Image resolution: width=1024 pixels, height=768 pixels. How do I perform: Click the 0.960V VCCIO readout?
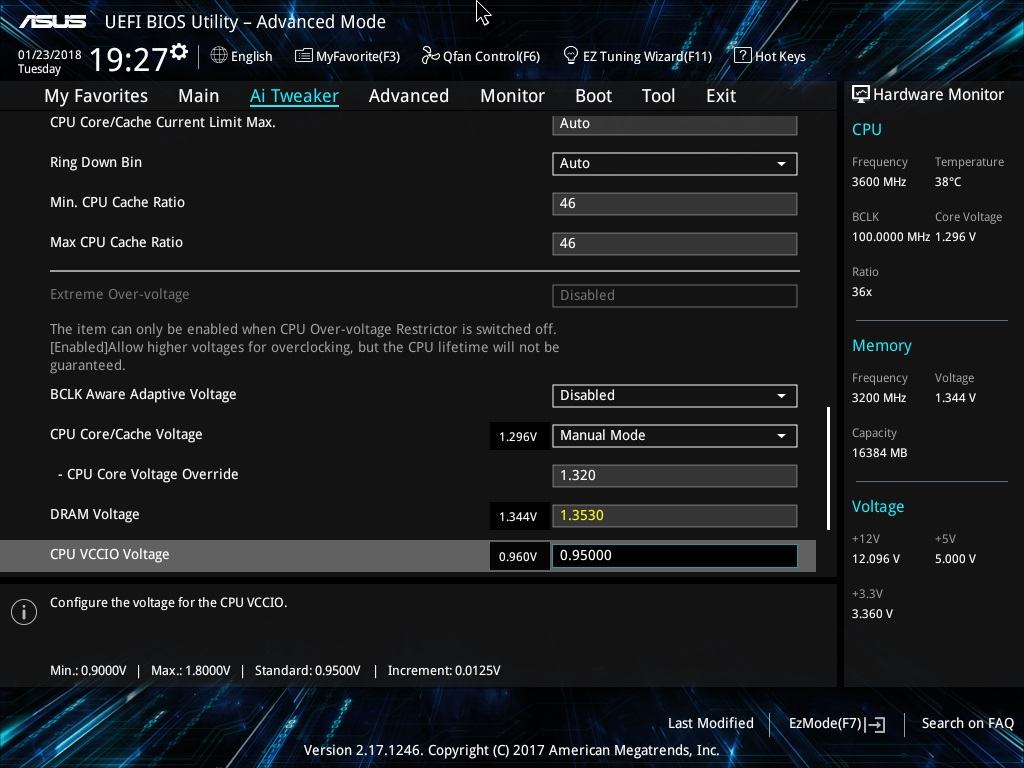tap(518, 556)
